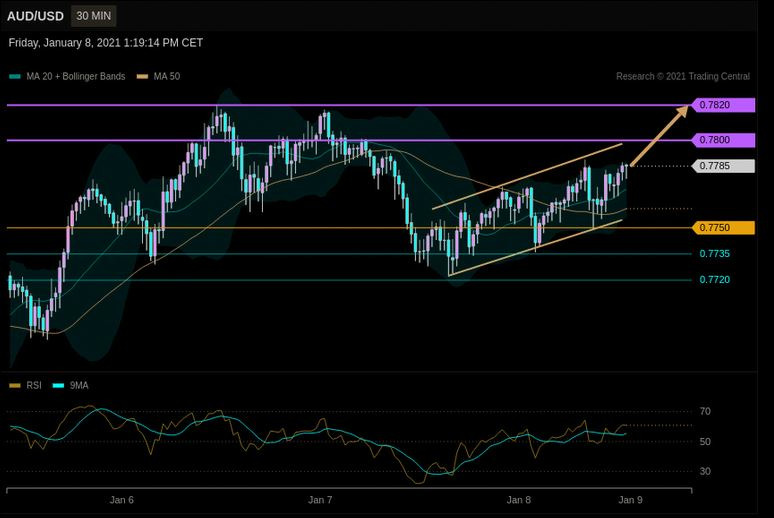
Task: Click the 9MA indicator legend label
Action: pyautogui.click(x=79, y=386)
